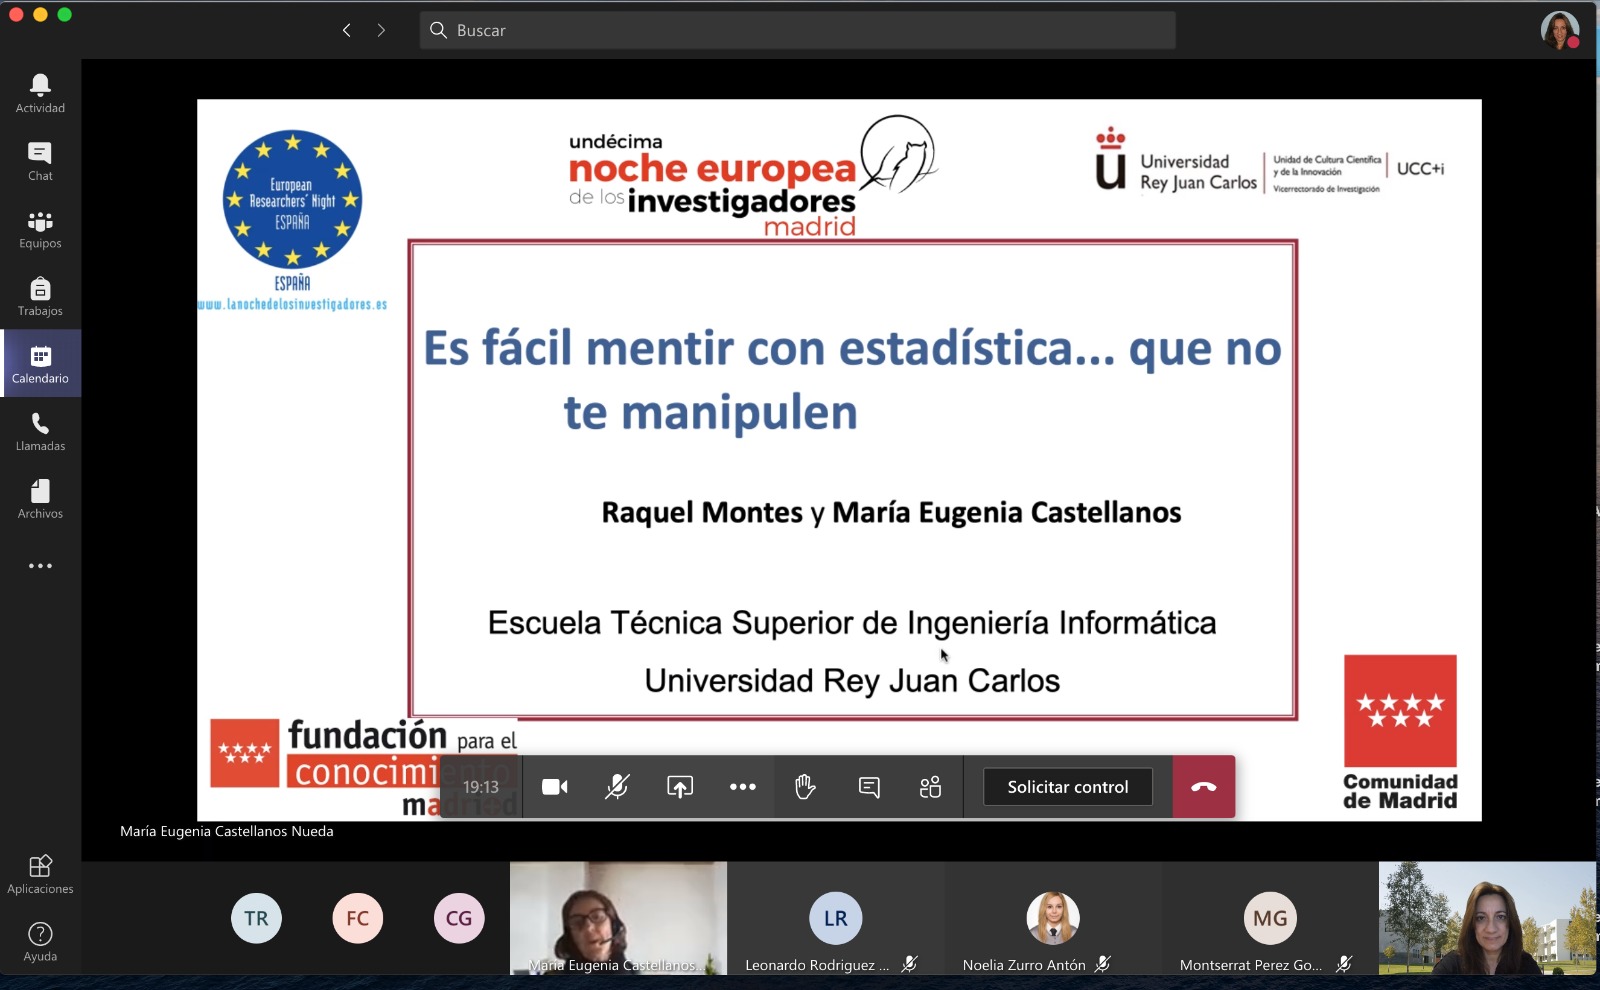This screenshot has height=990, width=1600.
Task: Click the Solicitar control button
Action: 1067,787
